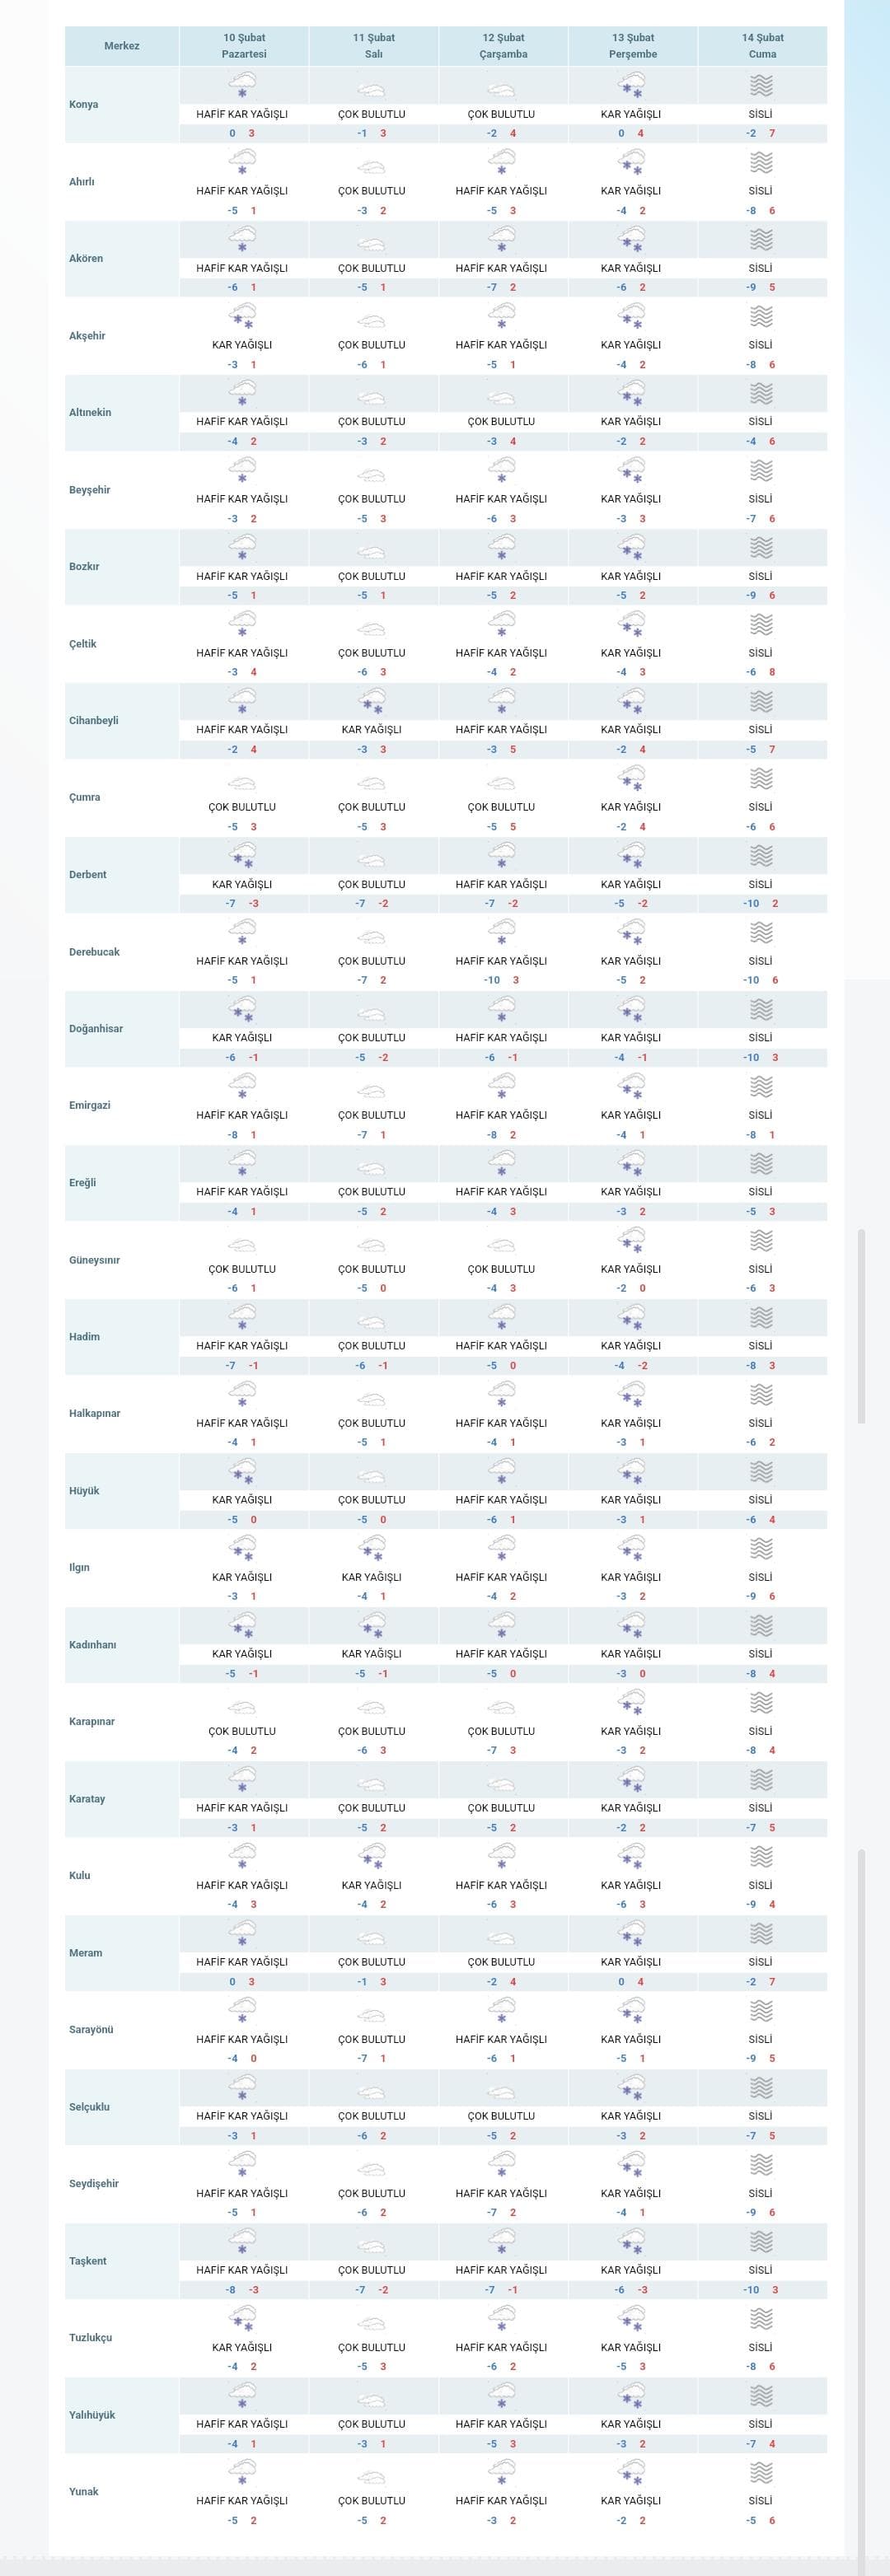Click the Karapınar district name

point(92,1721)
